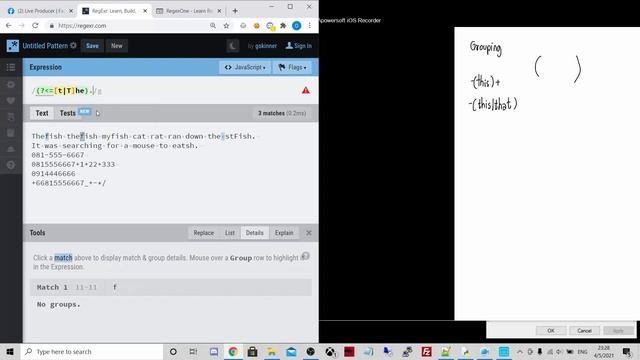The image size is (640, 360).
Task: Click the Sign In link
Action: pos(299,46)
